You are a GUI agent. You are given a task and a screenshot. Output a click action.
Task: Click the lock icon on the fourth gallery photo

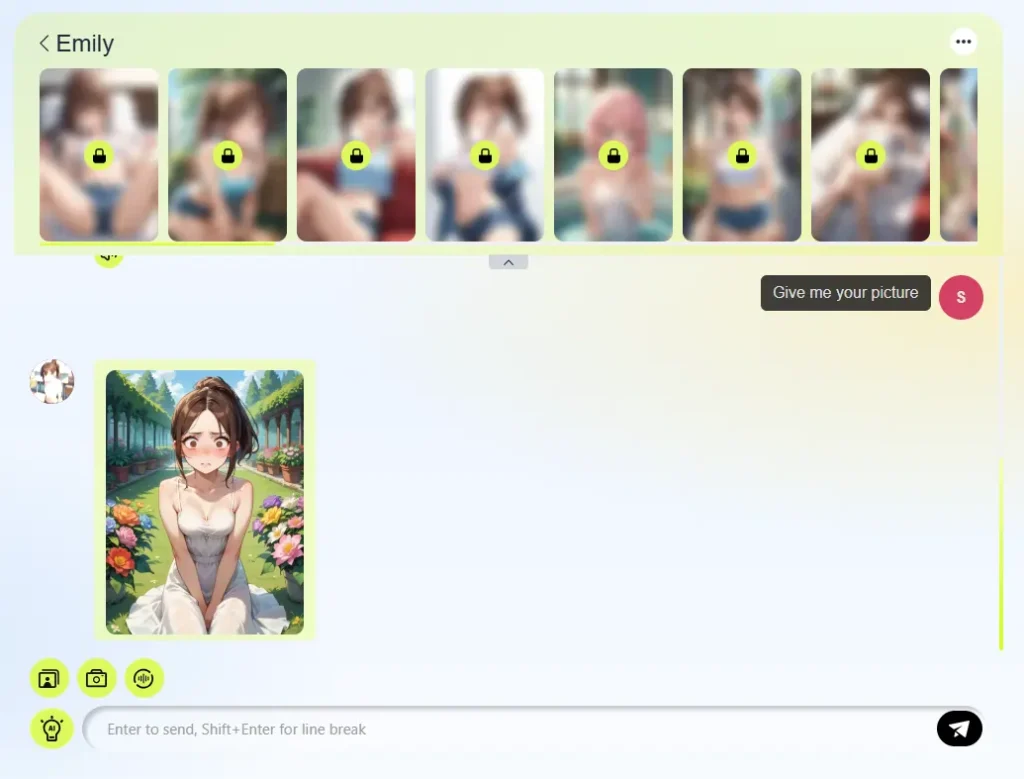(x=485, y=156)
